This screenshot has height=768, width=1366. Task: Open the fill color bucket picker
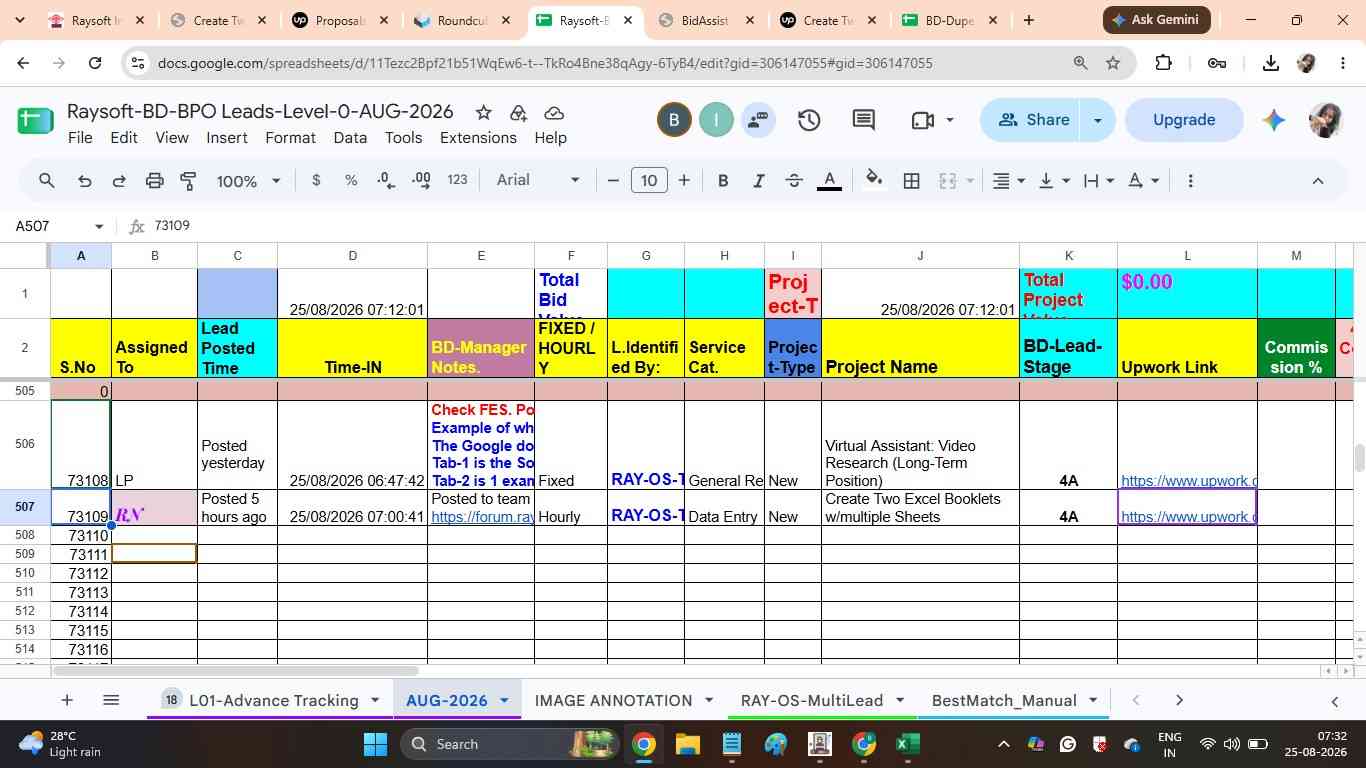pyautogui.click(x=874, y=181)
